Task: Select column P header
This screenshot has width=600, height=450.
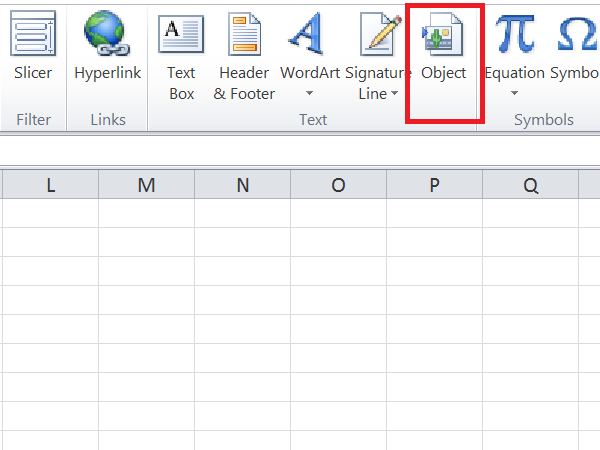Action: click(434, 185)
